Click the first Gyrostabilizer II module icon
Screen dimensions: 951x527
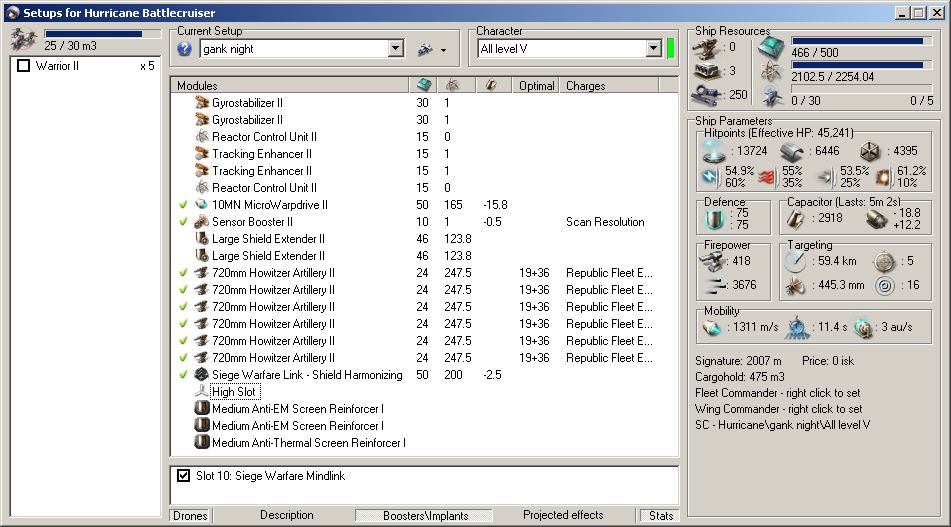(201, 102)
